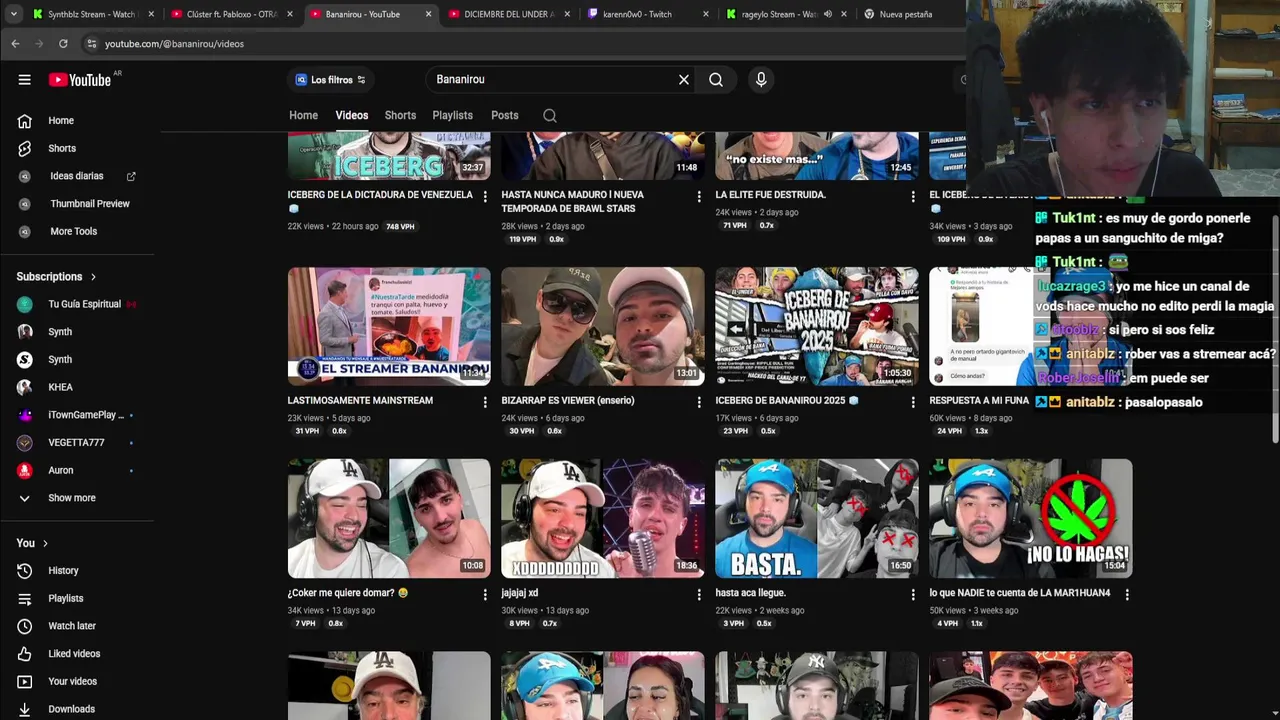Open options menu for BIZARRAP ES VIEWER
Image resolution: width=1280 pixels, height=720 pixels.
pos(699,402)
